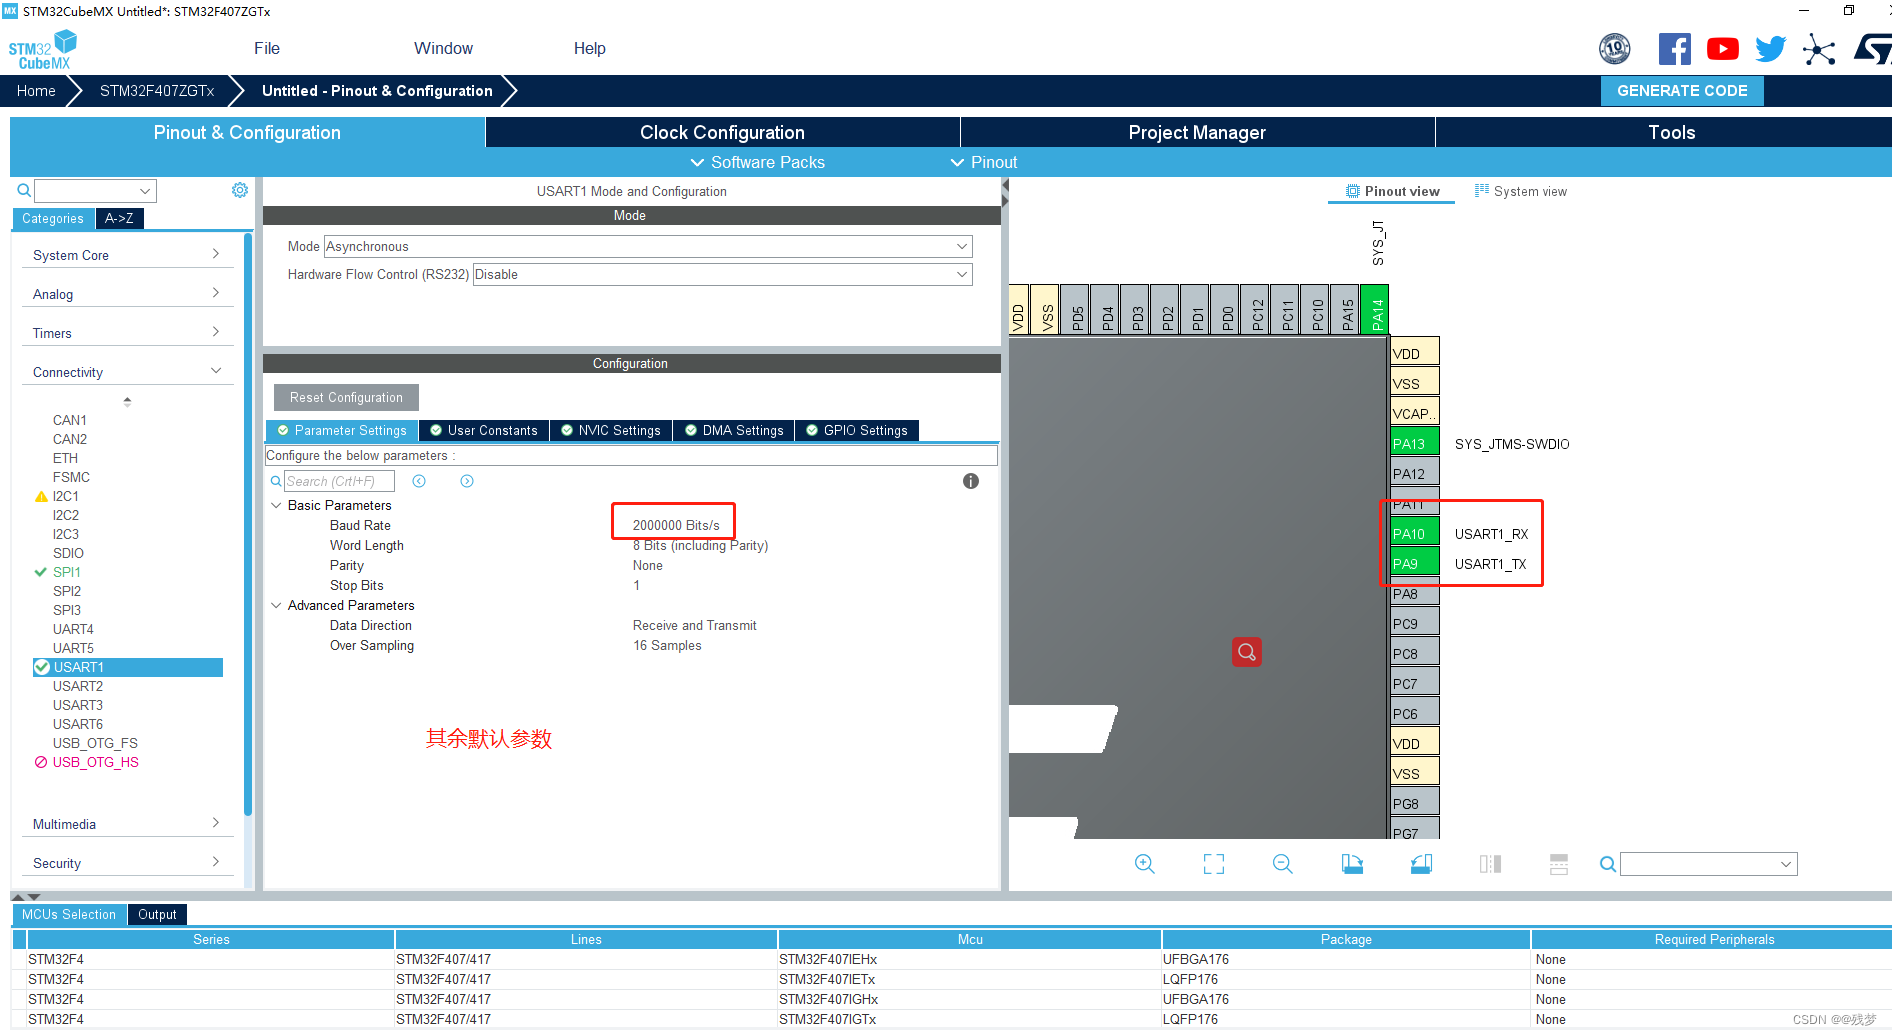Expand the Multimedia category
1892x1035 pixels.
click(x=126, y=824)
